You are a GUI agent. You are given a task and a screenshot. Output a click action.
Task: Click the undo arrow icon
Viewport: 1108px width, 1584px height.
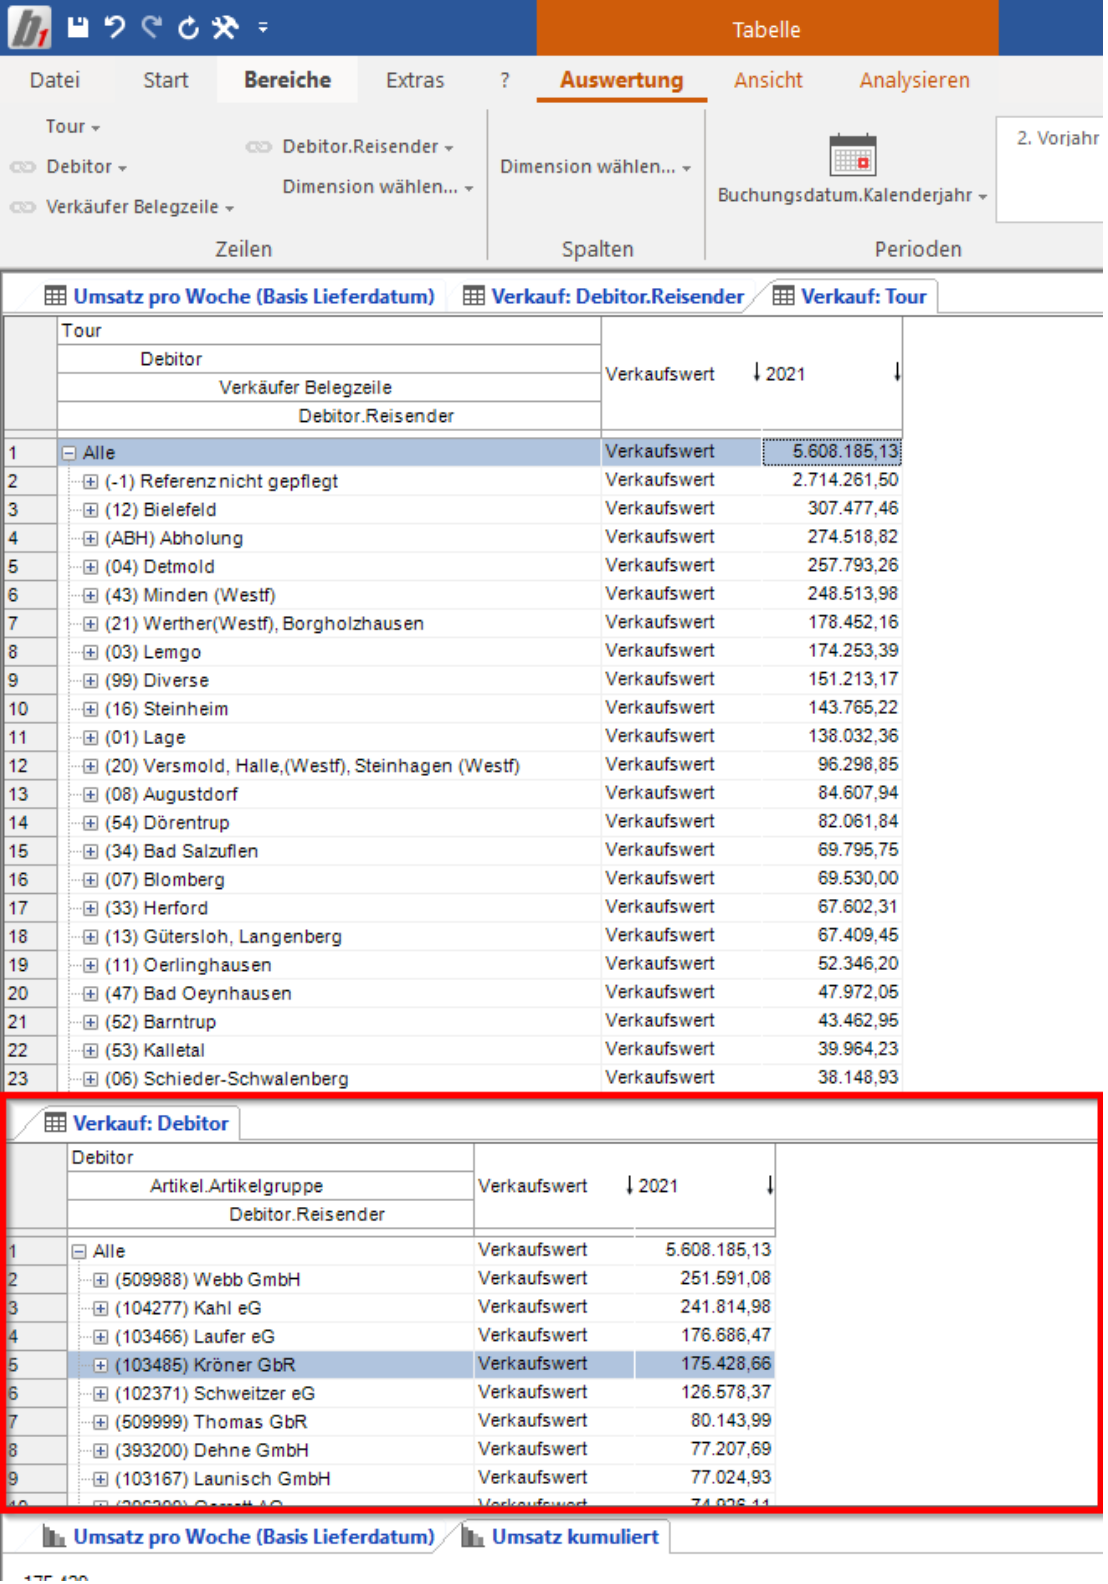115,27
